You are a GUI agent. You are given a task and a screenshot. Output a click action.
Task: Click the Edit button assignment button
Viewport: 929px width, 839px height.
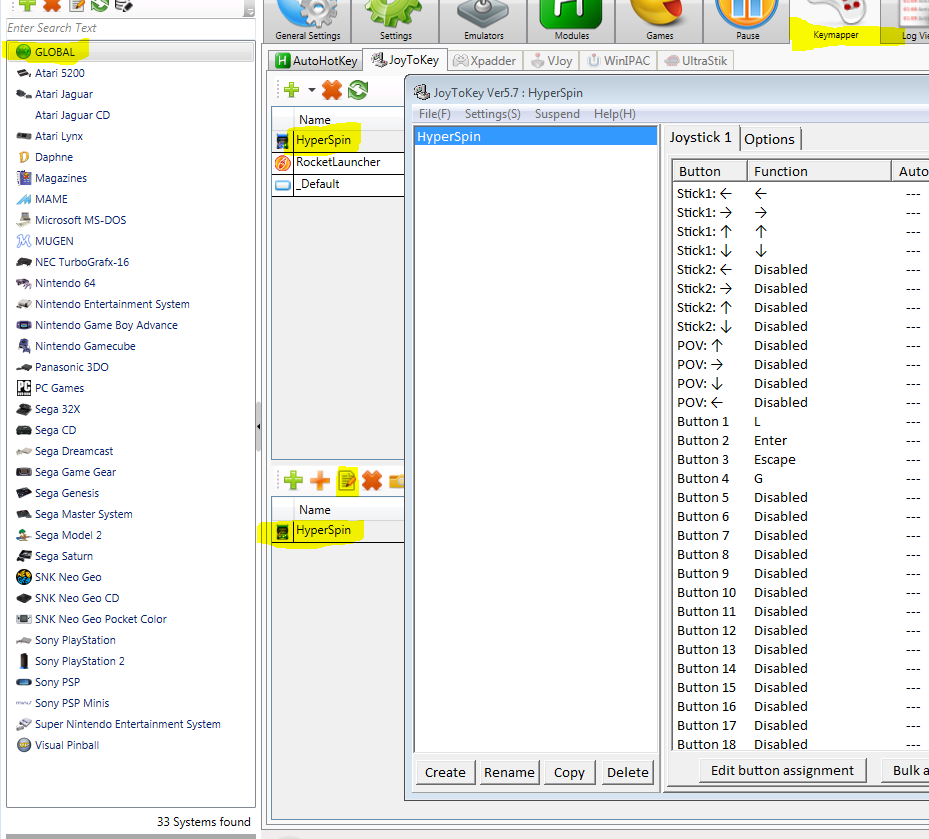pyautogui.click(x=782, y=770)
